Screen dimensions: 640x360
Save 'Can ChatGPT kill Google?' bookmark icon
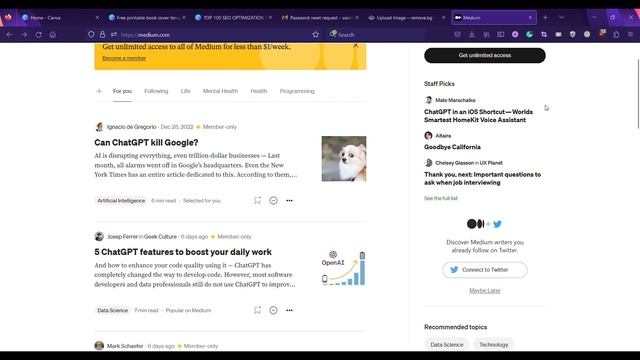pyautogui.click(x=257, y=200)
